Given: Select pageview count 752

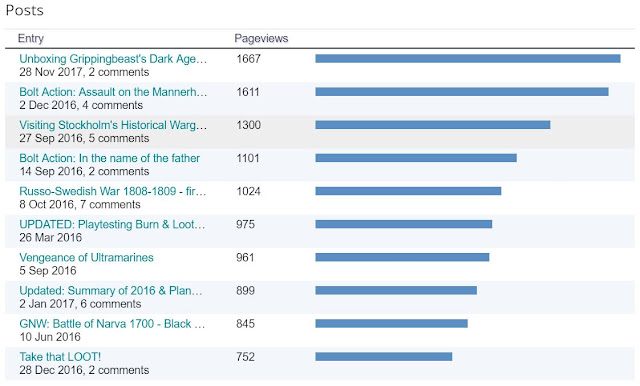Looking at the screenshot, I should pyautogui.click(x=245, y=357).
